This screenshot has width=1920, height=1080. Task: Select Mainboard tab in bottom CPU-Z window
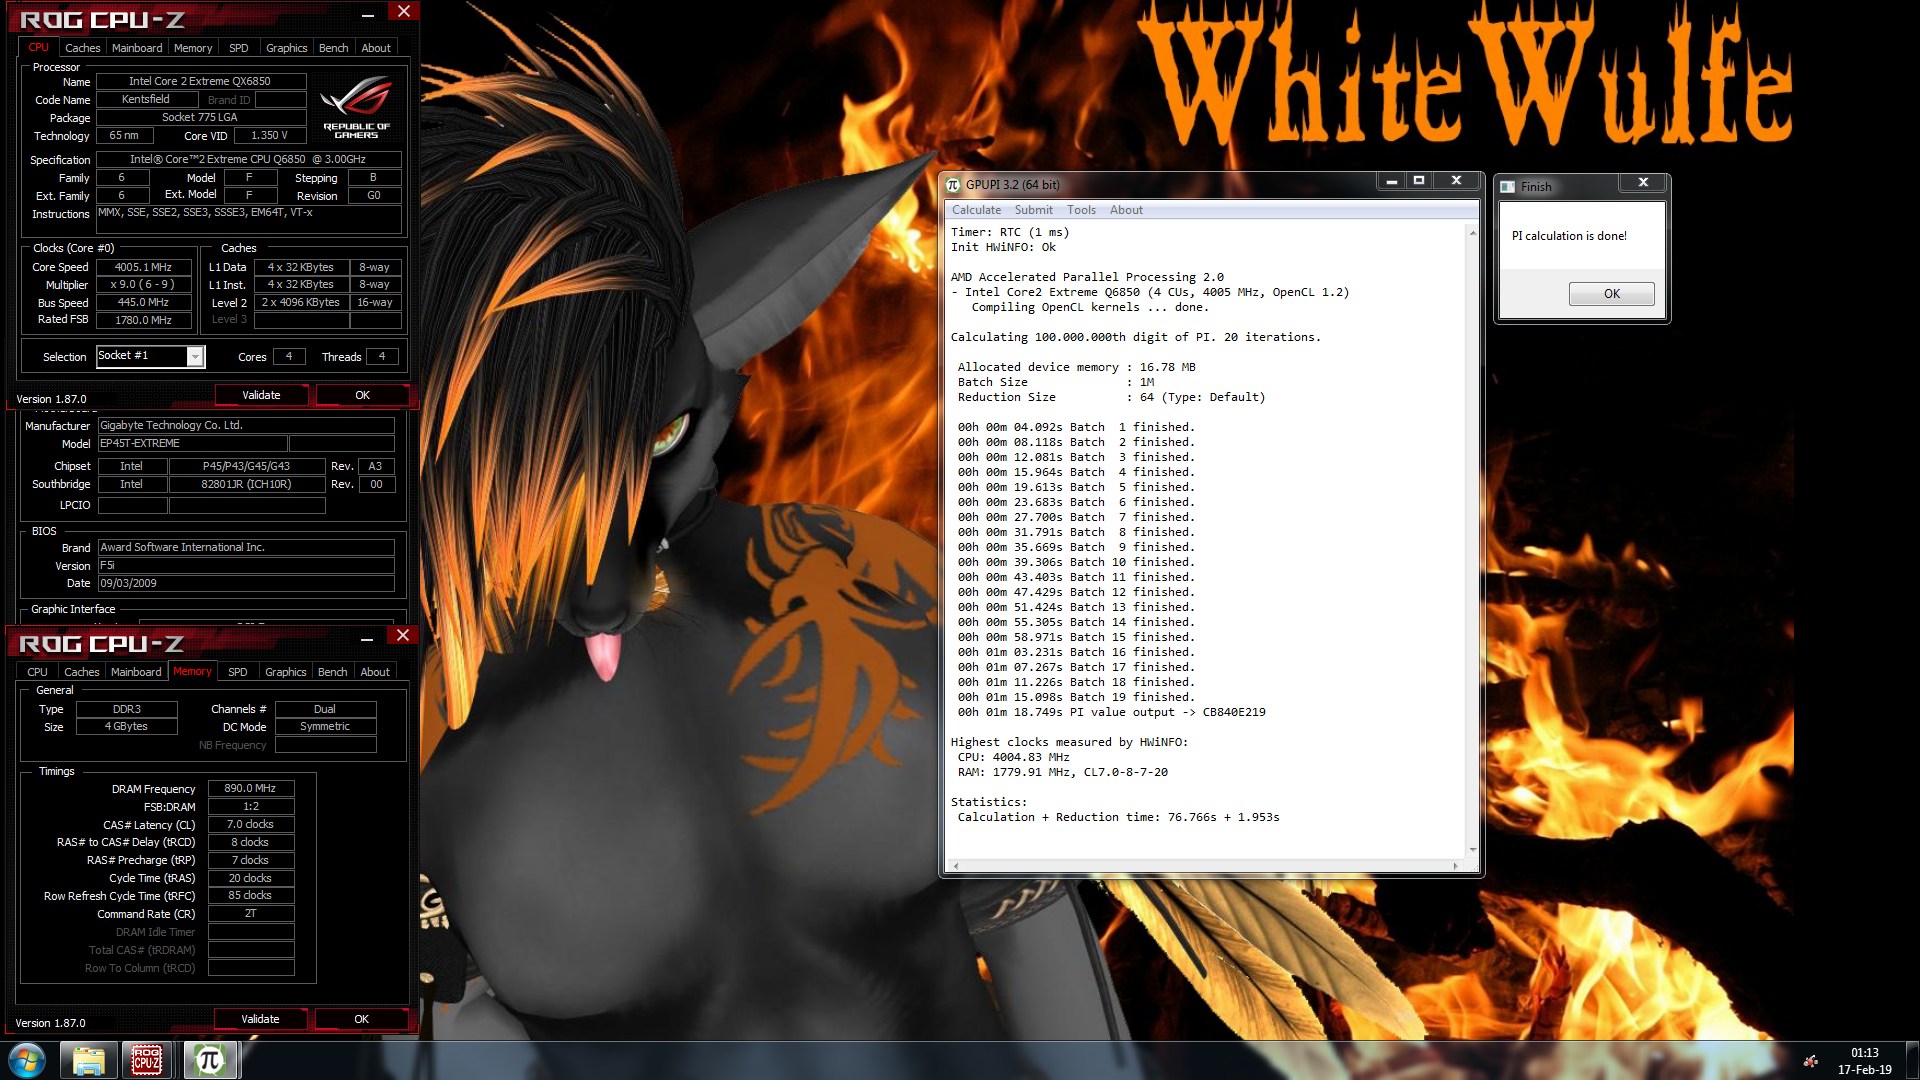pos(136,672)
